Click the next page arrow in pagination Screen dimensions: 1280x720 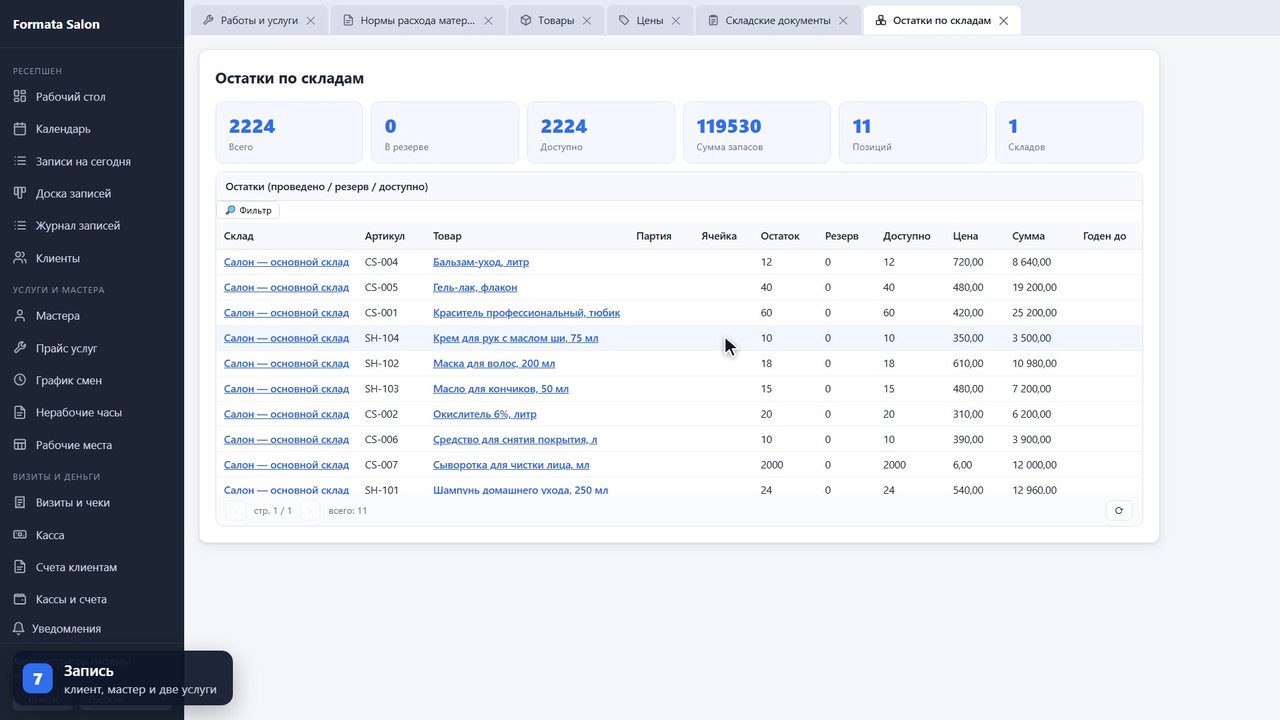310,510
